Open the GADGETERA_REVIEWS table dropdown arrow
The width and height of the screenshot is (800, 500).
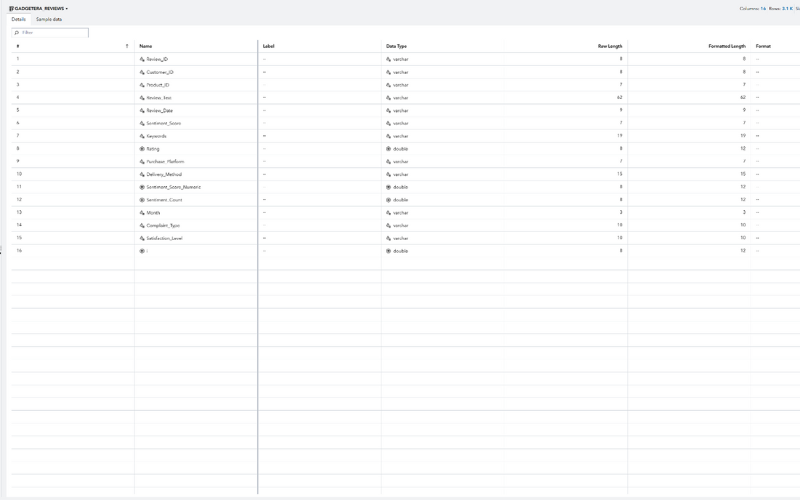click(x=66, y=9)
